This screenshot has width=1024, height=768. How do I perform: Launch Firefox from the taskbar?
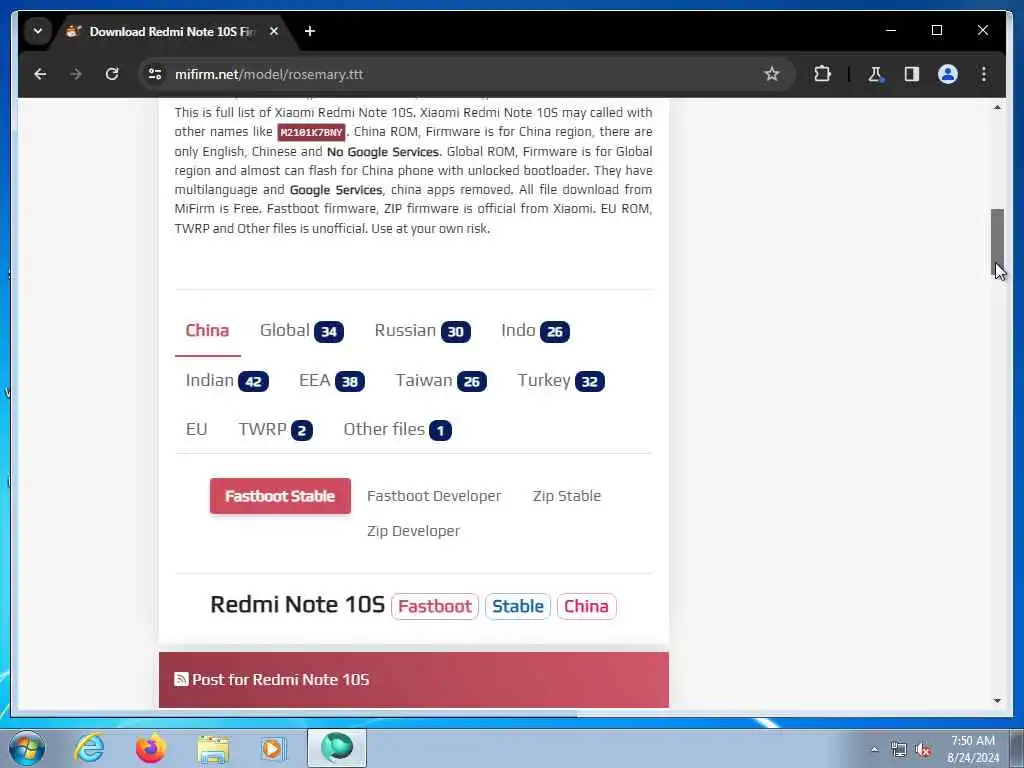click(150, 748)
